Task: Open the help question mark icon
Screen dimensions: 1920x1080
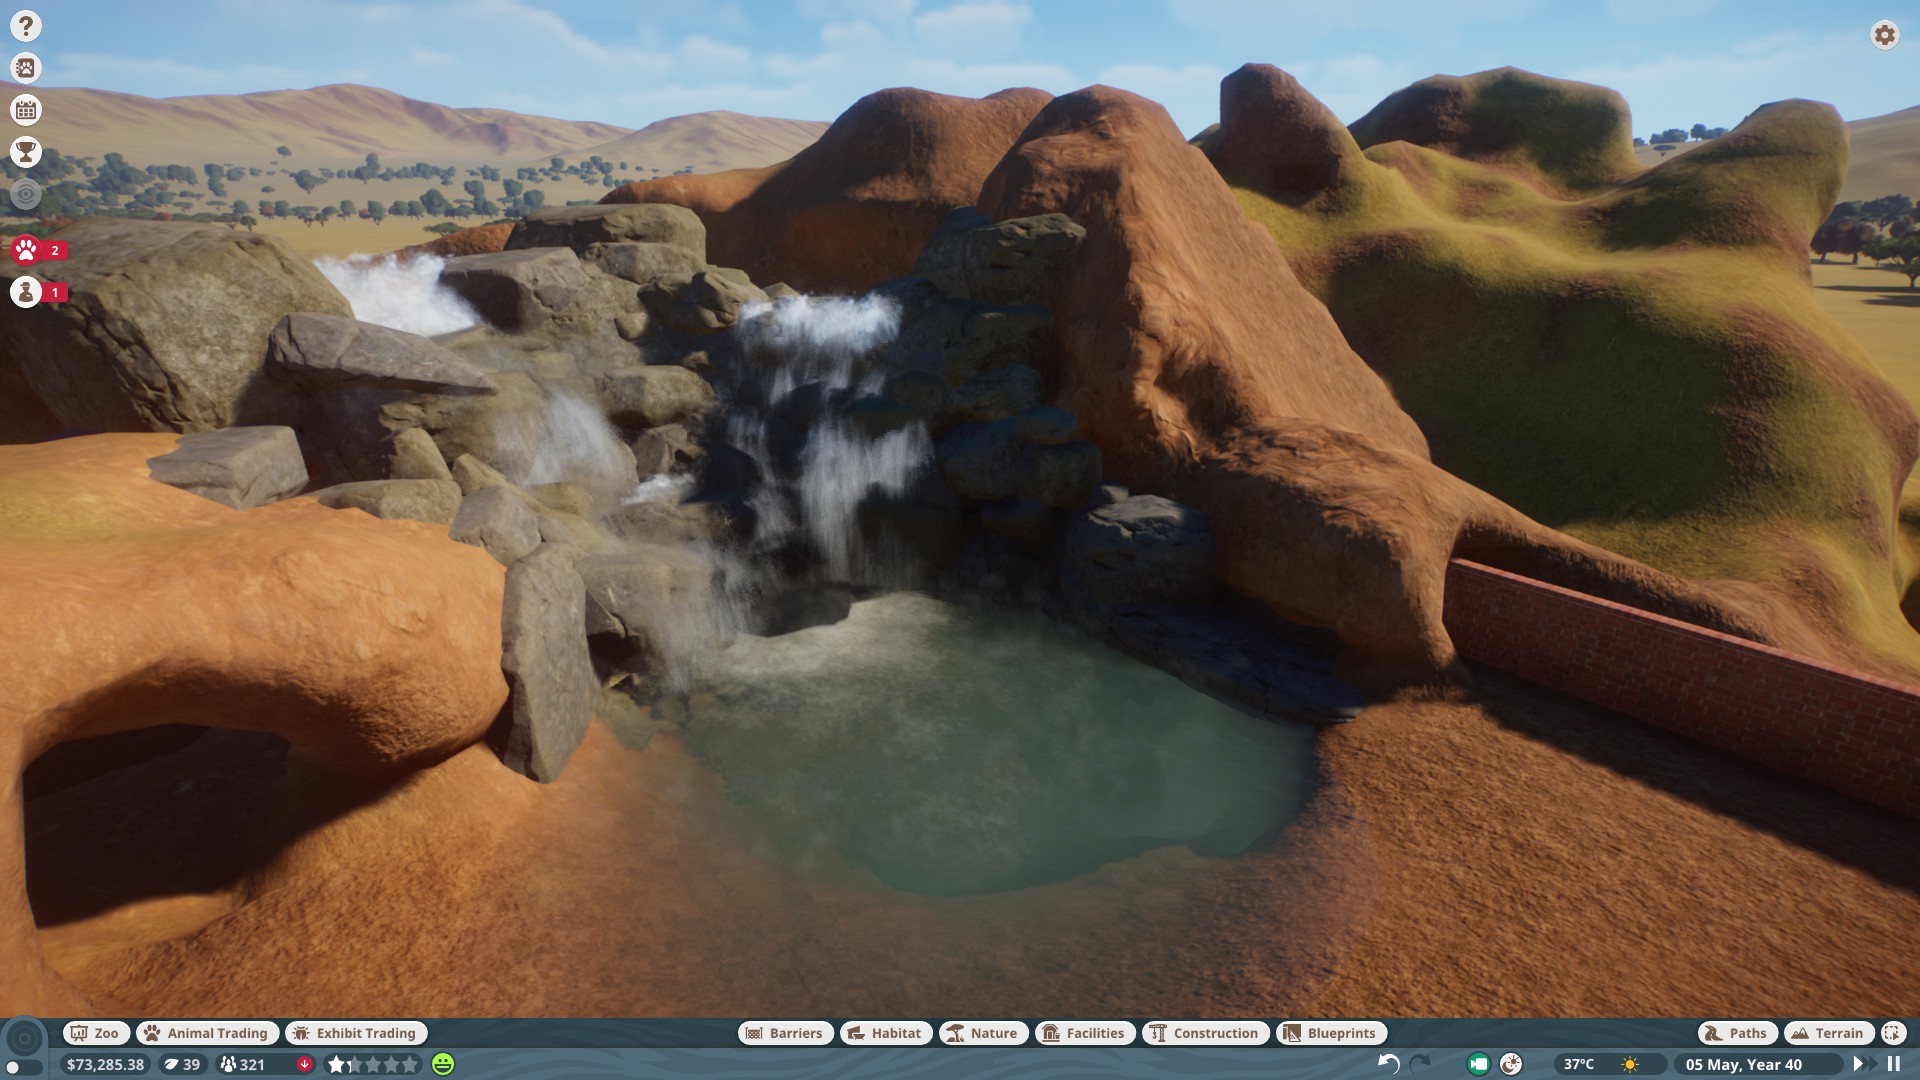Action: [26, 26]
